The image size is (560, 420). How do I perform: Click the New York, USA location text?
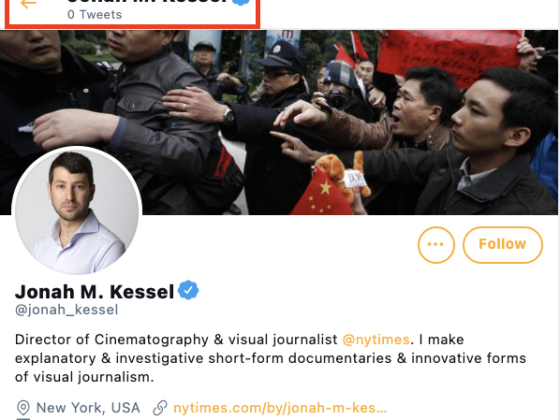88,408
